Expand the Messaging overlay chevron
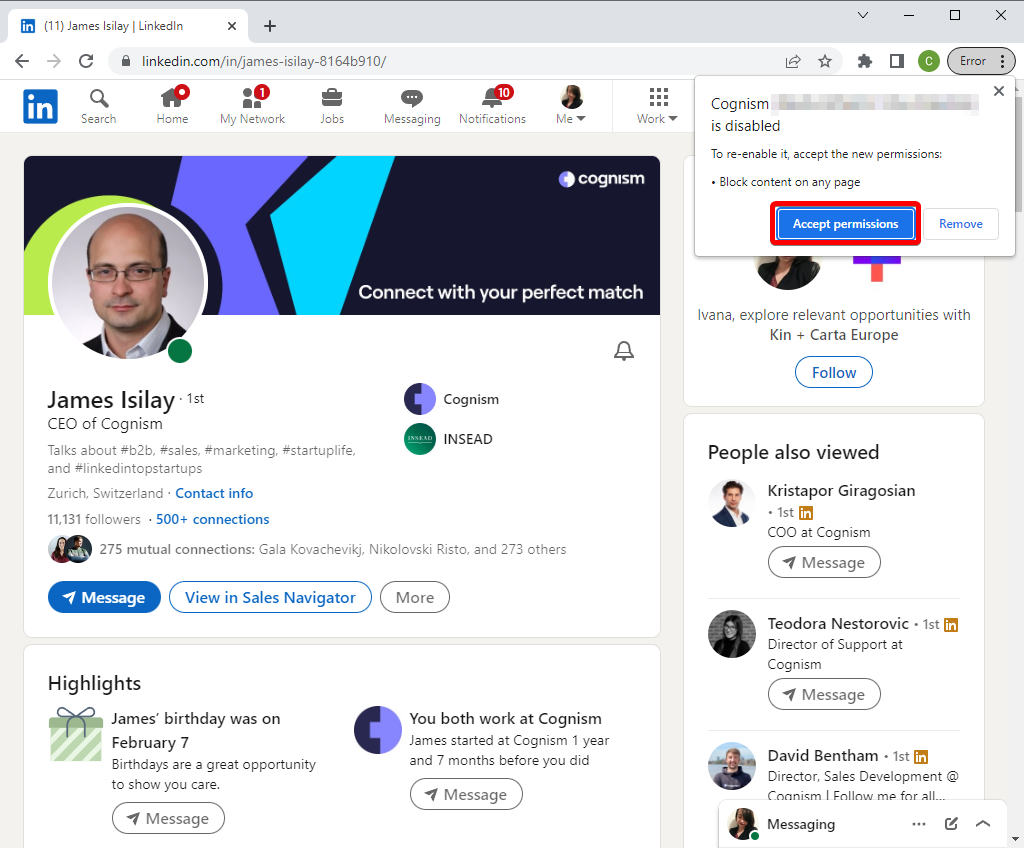The image size is (1024, 848). (x=983, y=824)
